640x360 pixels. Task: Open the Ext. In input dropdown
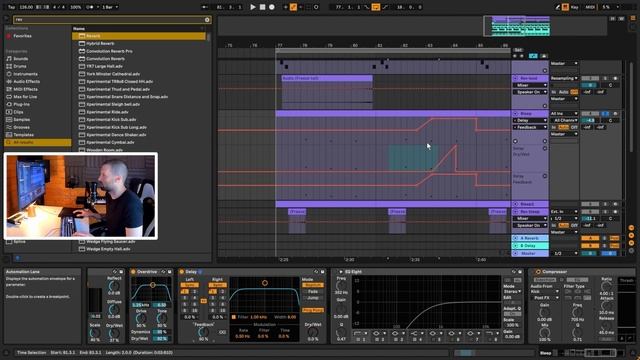(564, 211)
